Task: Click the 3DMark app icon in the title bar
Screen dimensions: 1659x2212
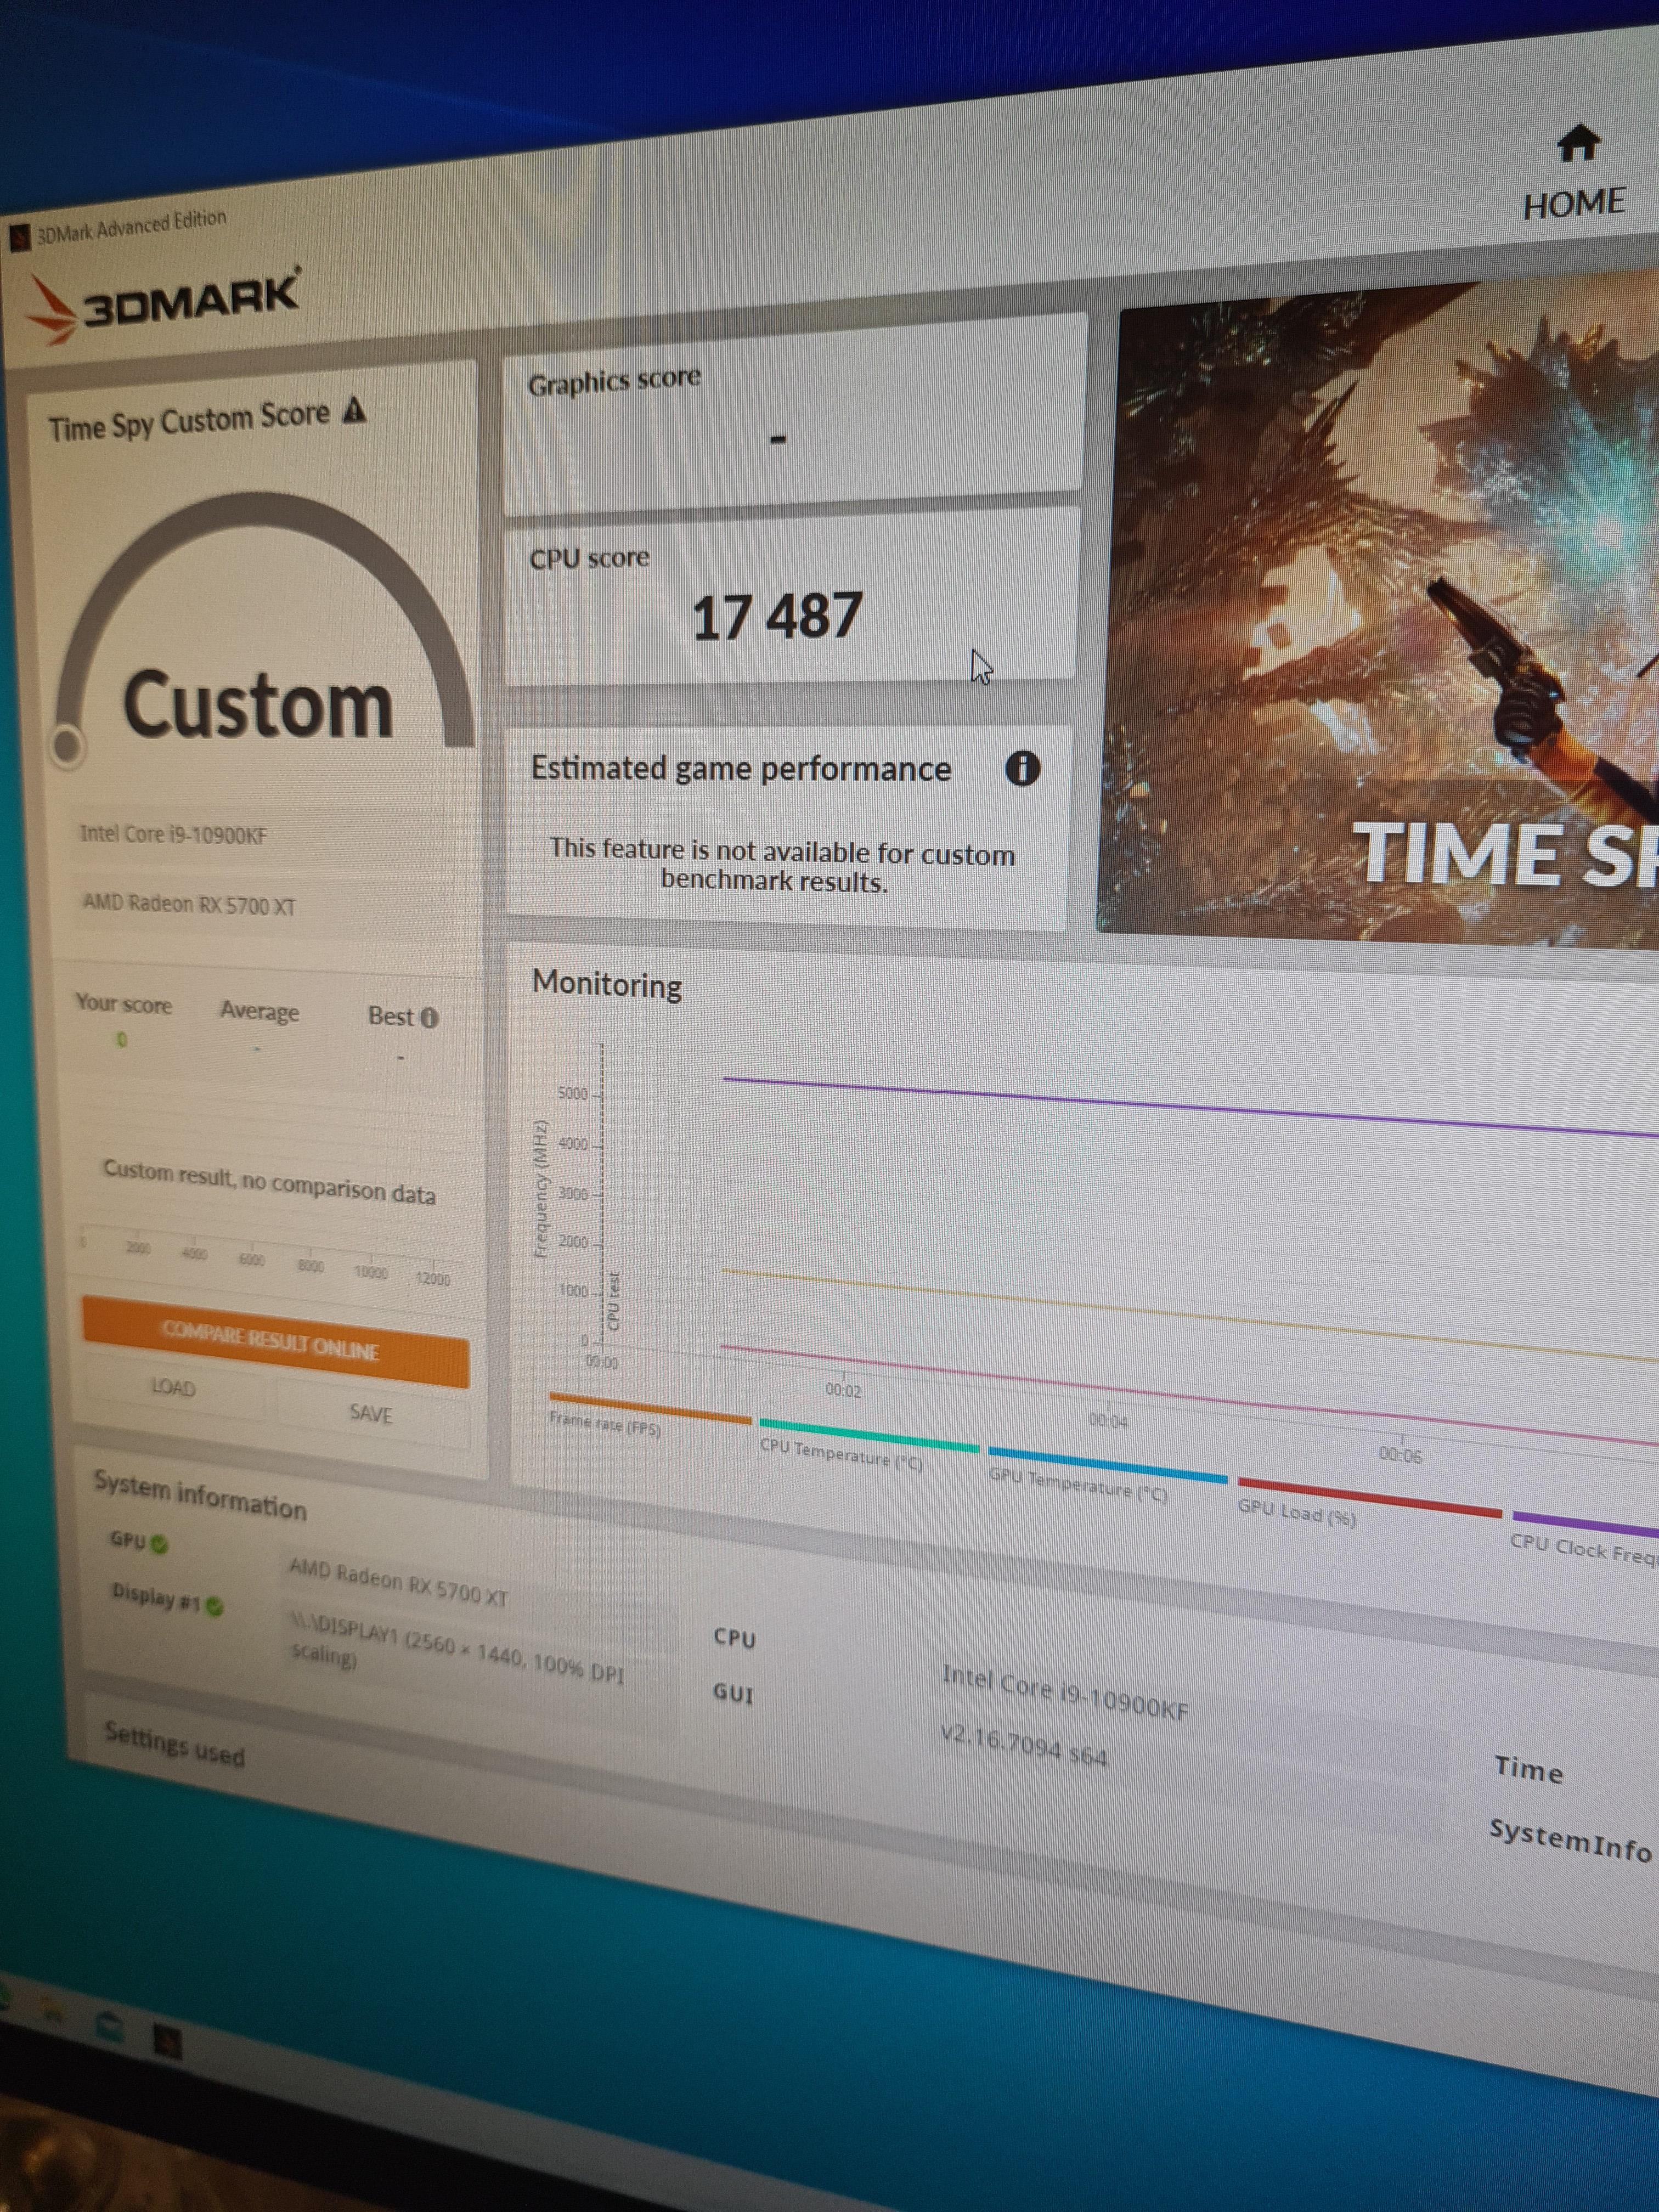Action: [20, 238]
